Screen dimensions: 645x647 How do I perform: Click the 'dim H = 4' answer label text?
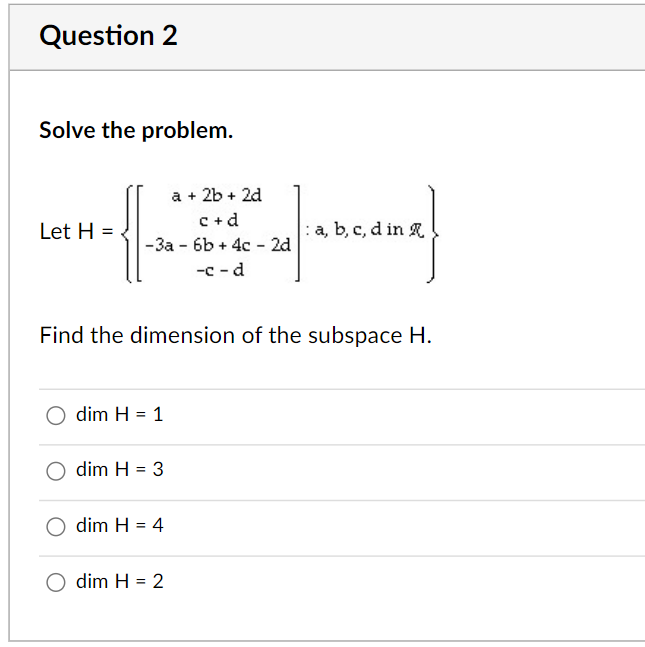[x=119, y=526]
